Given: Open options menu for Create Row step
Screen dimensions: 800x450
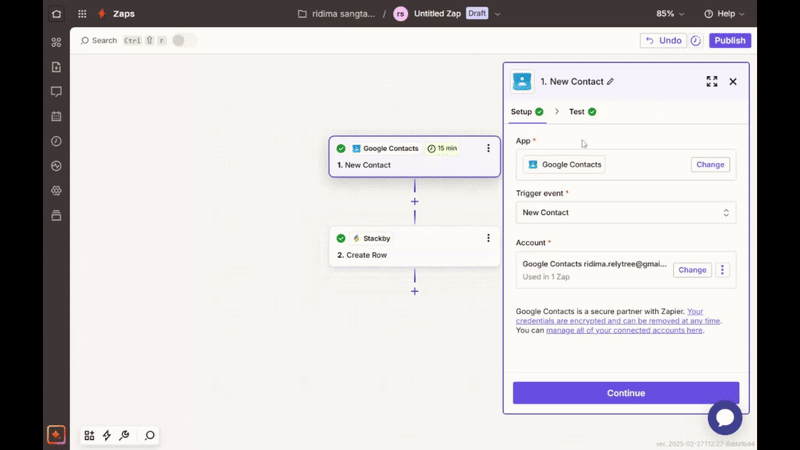Looking at the screenshot, I should tap(488, 238).
